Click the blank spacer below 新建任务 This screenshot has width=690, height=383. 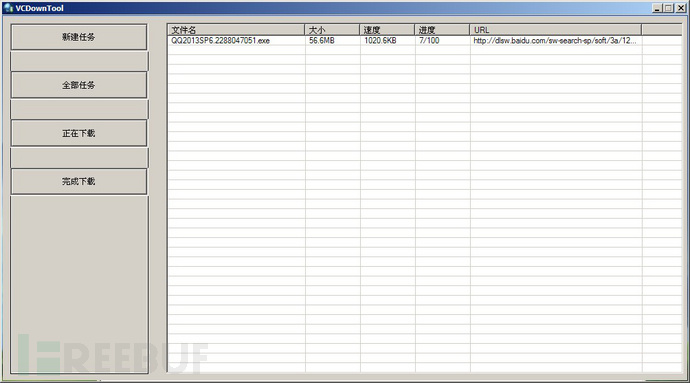click(79, 61)
